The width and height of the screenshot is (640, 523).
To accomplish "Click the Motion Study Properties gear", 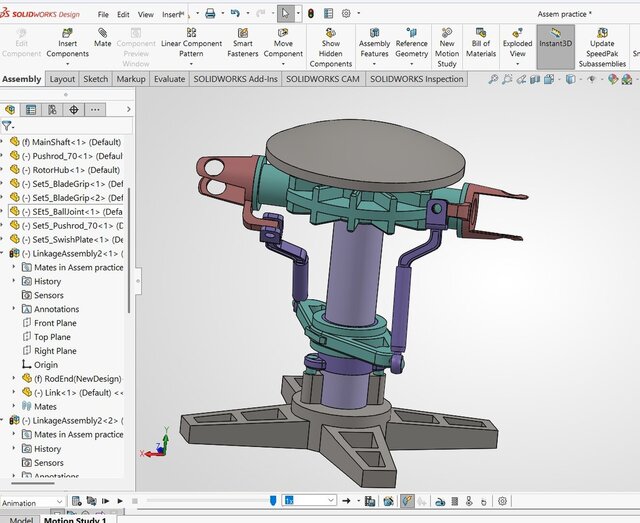I will pos(502,501).
